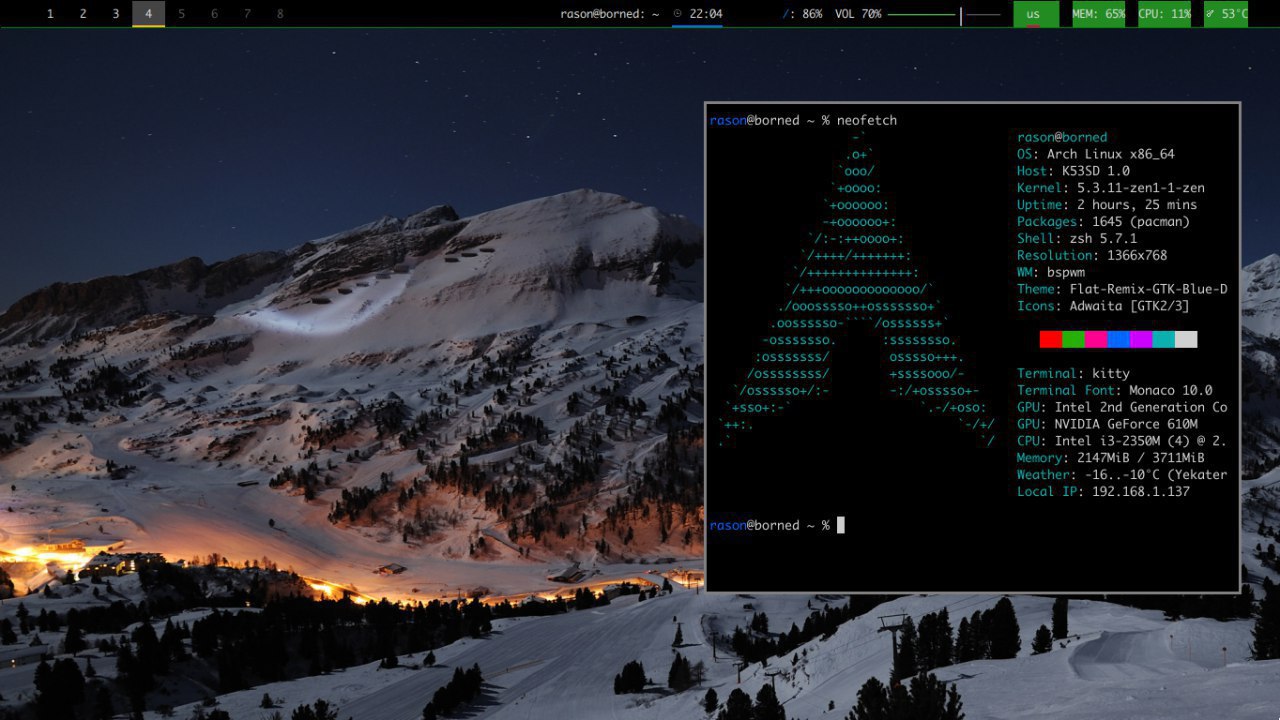
Task: Go to workspace 8 in the bar
Action: pyautogui.click(x=280, y=14)
